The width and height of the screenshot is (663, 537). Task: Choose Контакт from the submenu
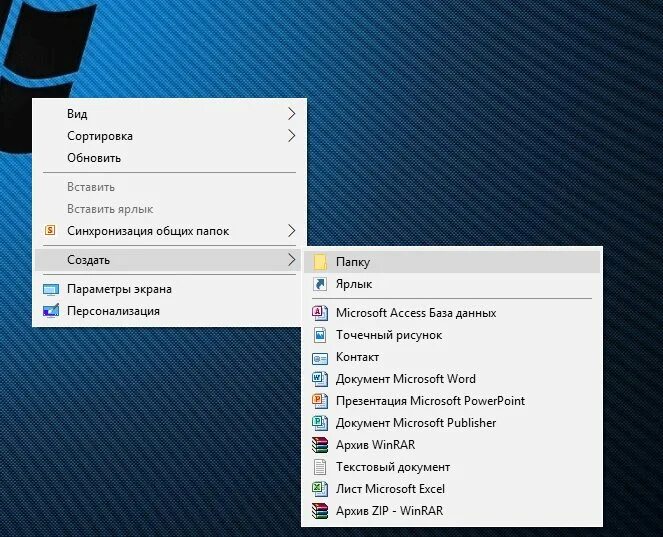[x=452, y=357]
